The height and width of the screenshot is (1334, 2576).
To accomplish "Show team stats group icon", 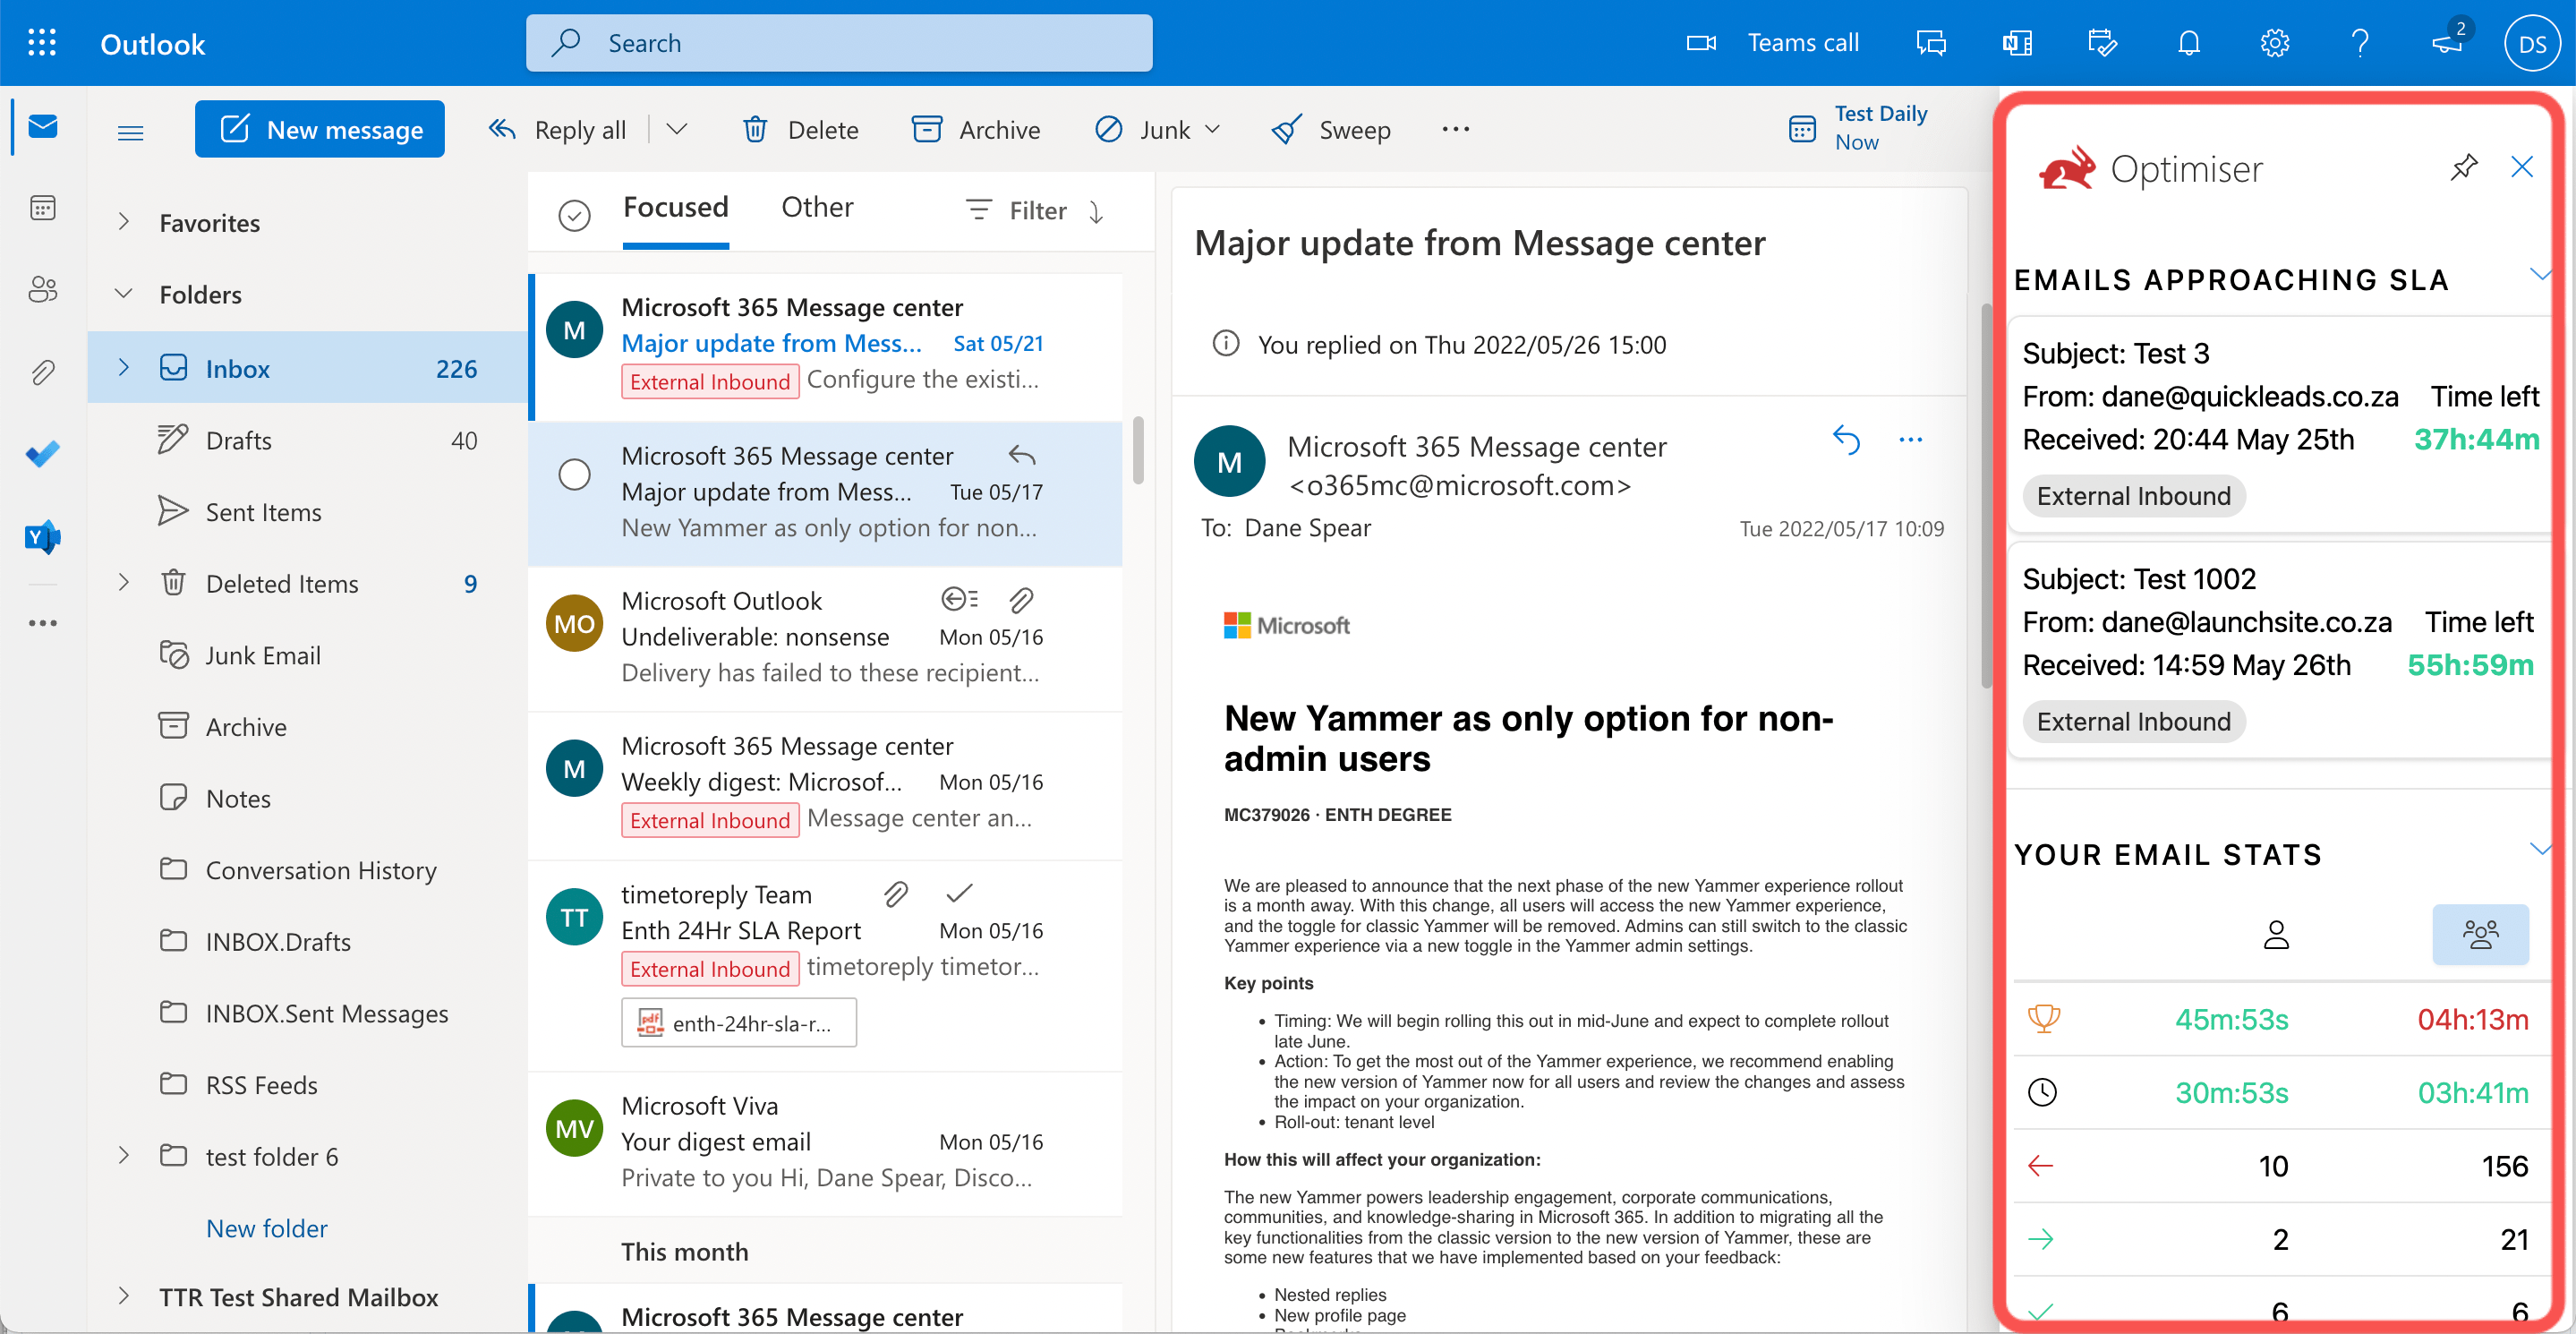I will click(2480, 934).
